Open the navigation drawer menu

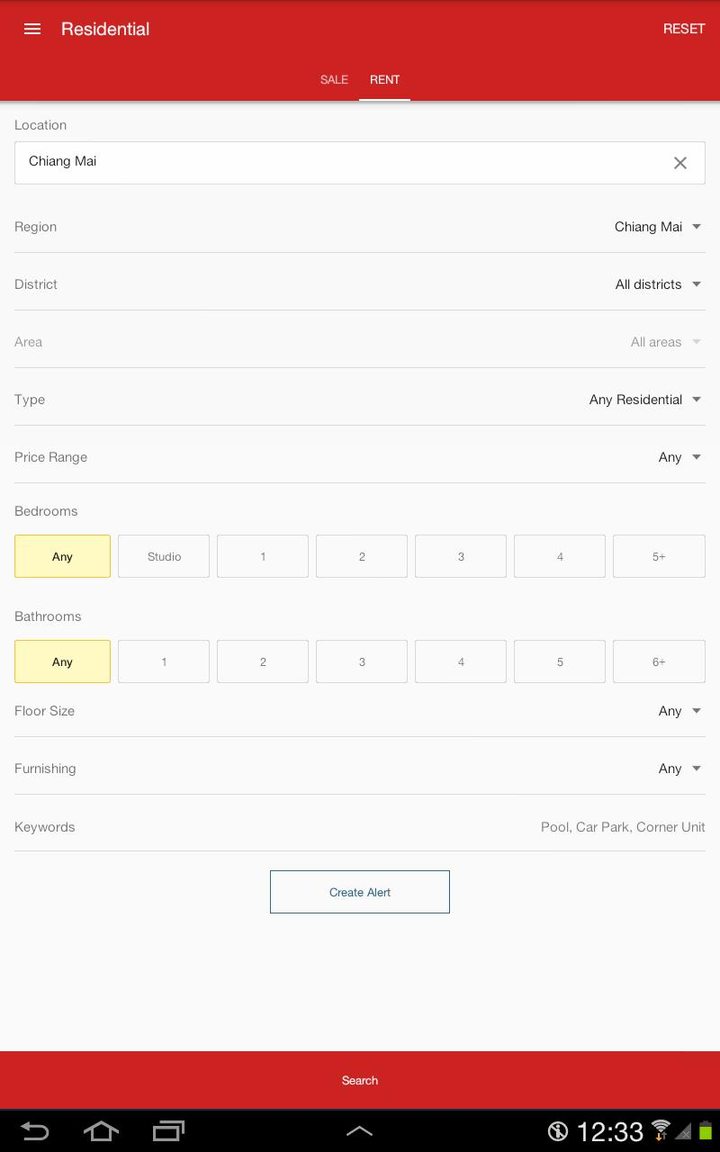(32, 29)
